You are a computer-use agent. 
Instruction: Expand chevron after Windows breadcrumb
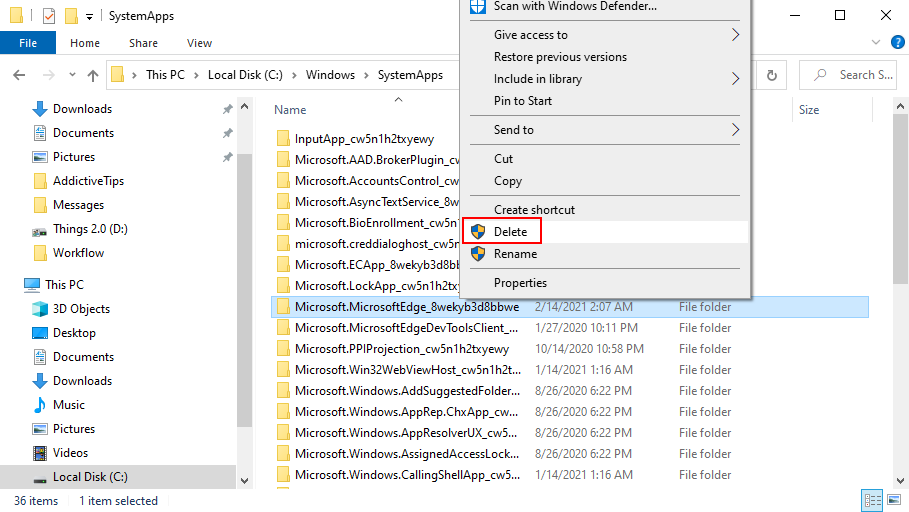tap(366, 75)
